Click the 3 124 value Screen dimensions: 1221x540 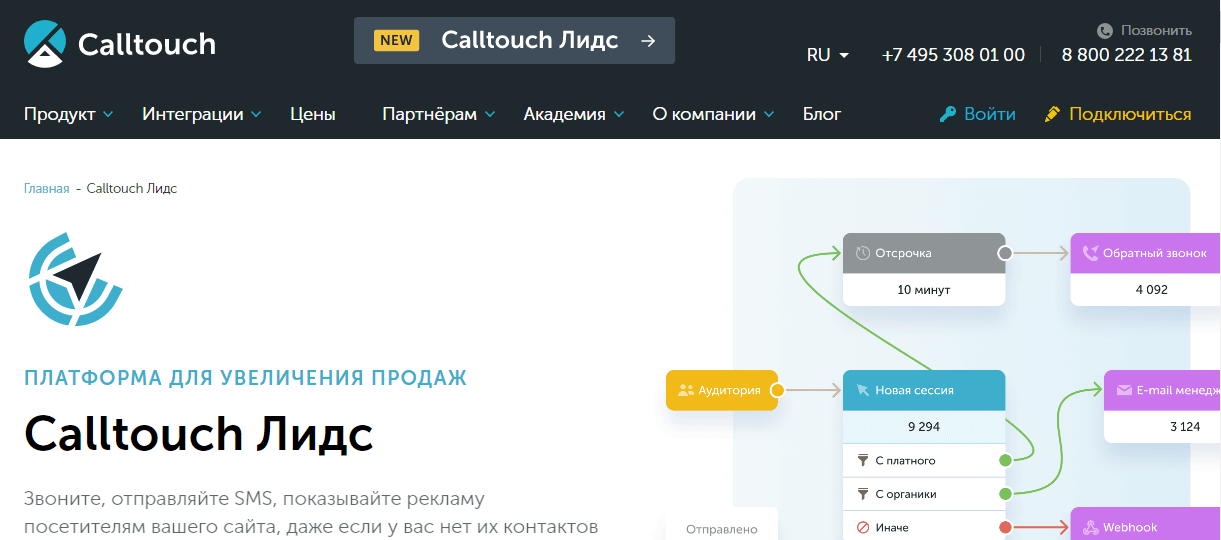1185,427
